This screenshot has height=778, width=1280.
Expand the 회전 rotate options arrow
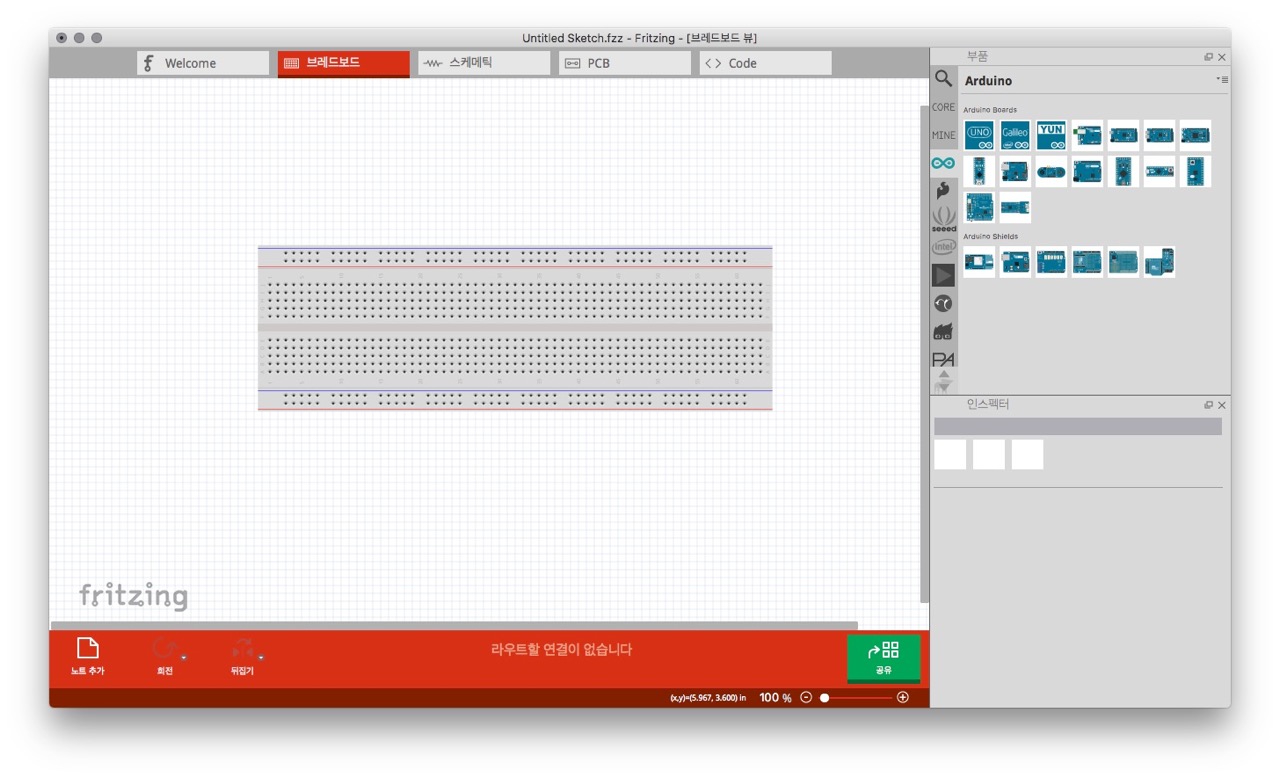click(x=184, y=657)
